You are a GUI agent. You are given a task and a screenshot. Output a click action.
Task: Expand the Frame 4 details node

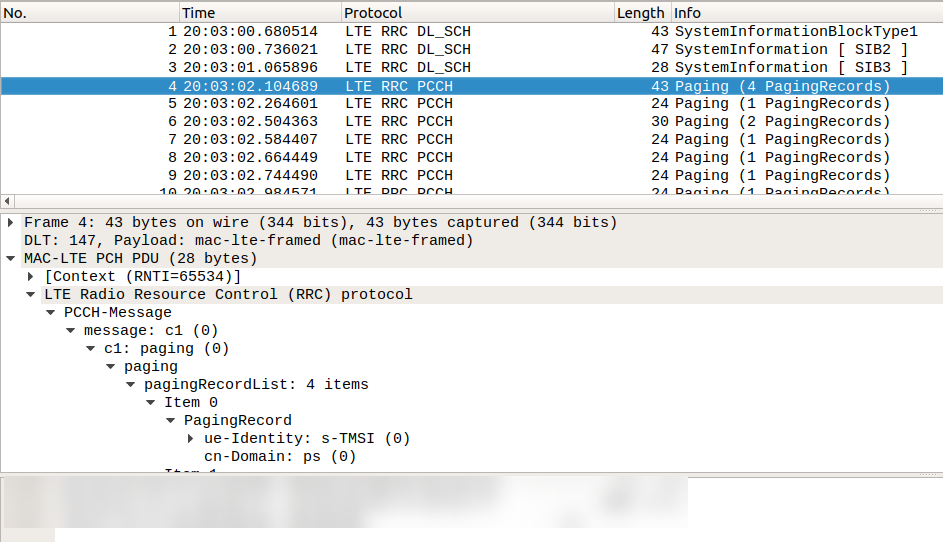[x=10, y=222]
